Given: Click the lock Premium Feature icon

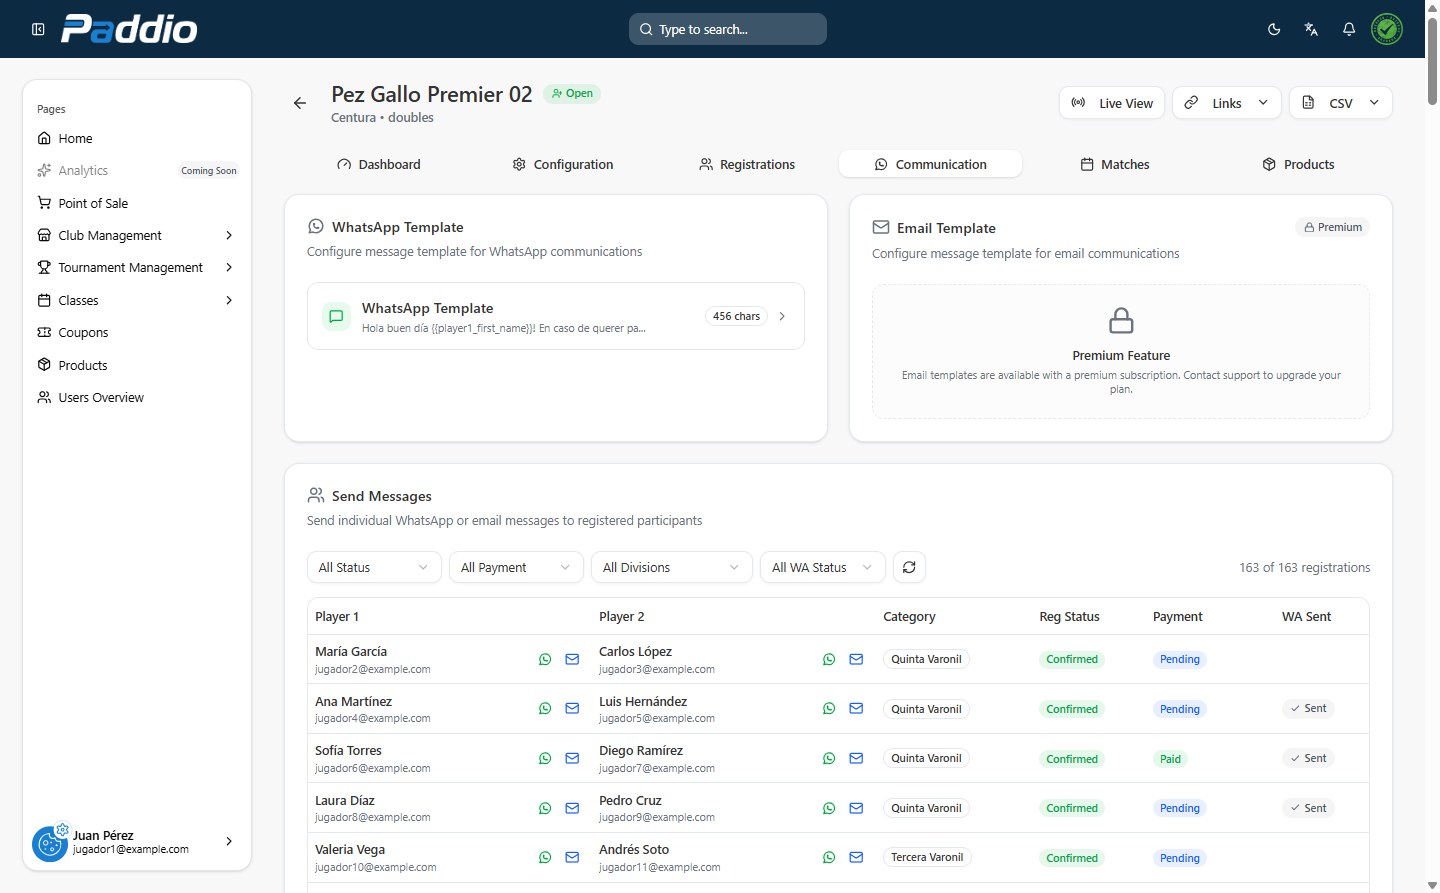Looking at the screenshot, I should click(x=1121, y=320).
